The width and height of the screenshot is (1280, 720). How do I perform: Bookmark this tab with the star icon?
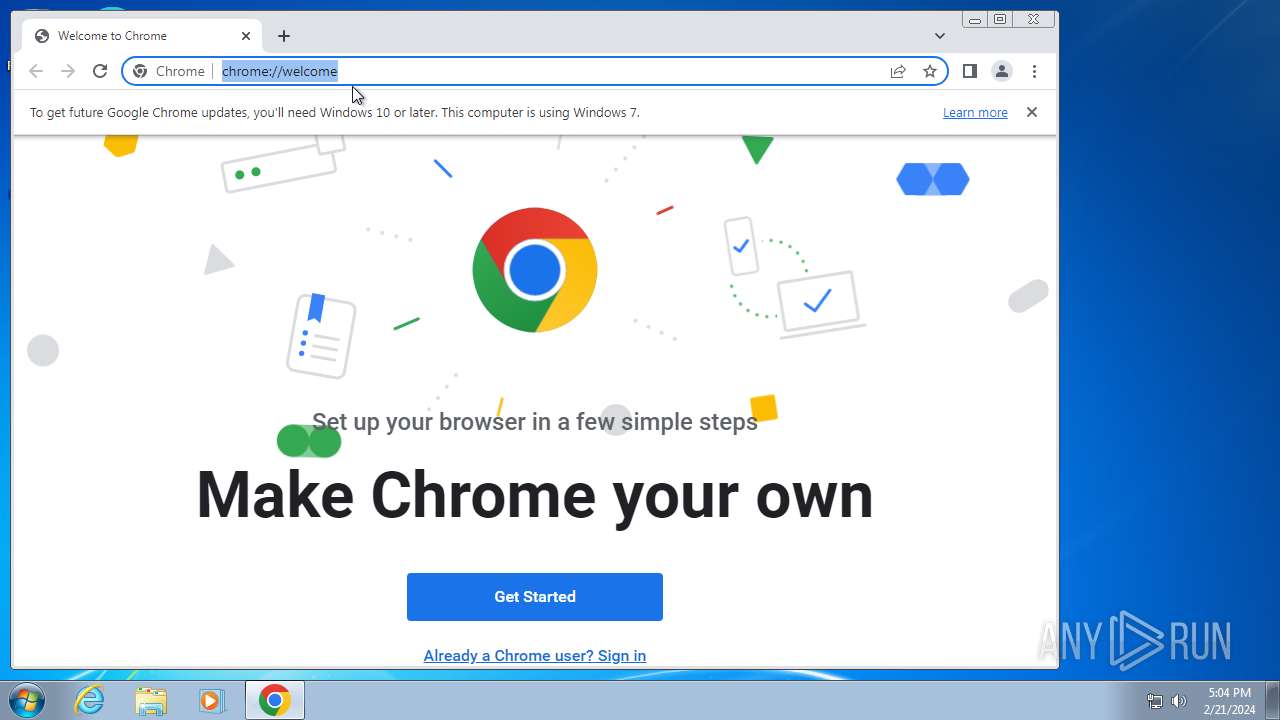(x=930, y=71)
